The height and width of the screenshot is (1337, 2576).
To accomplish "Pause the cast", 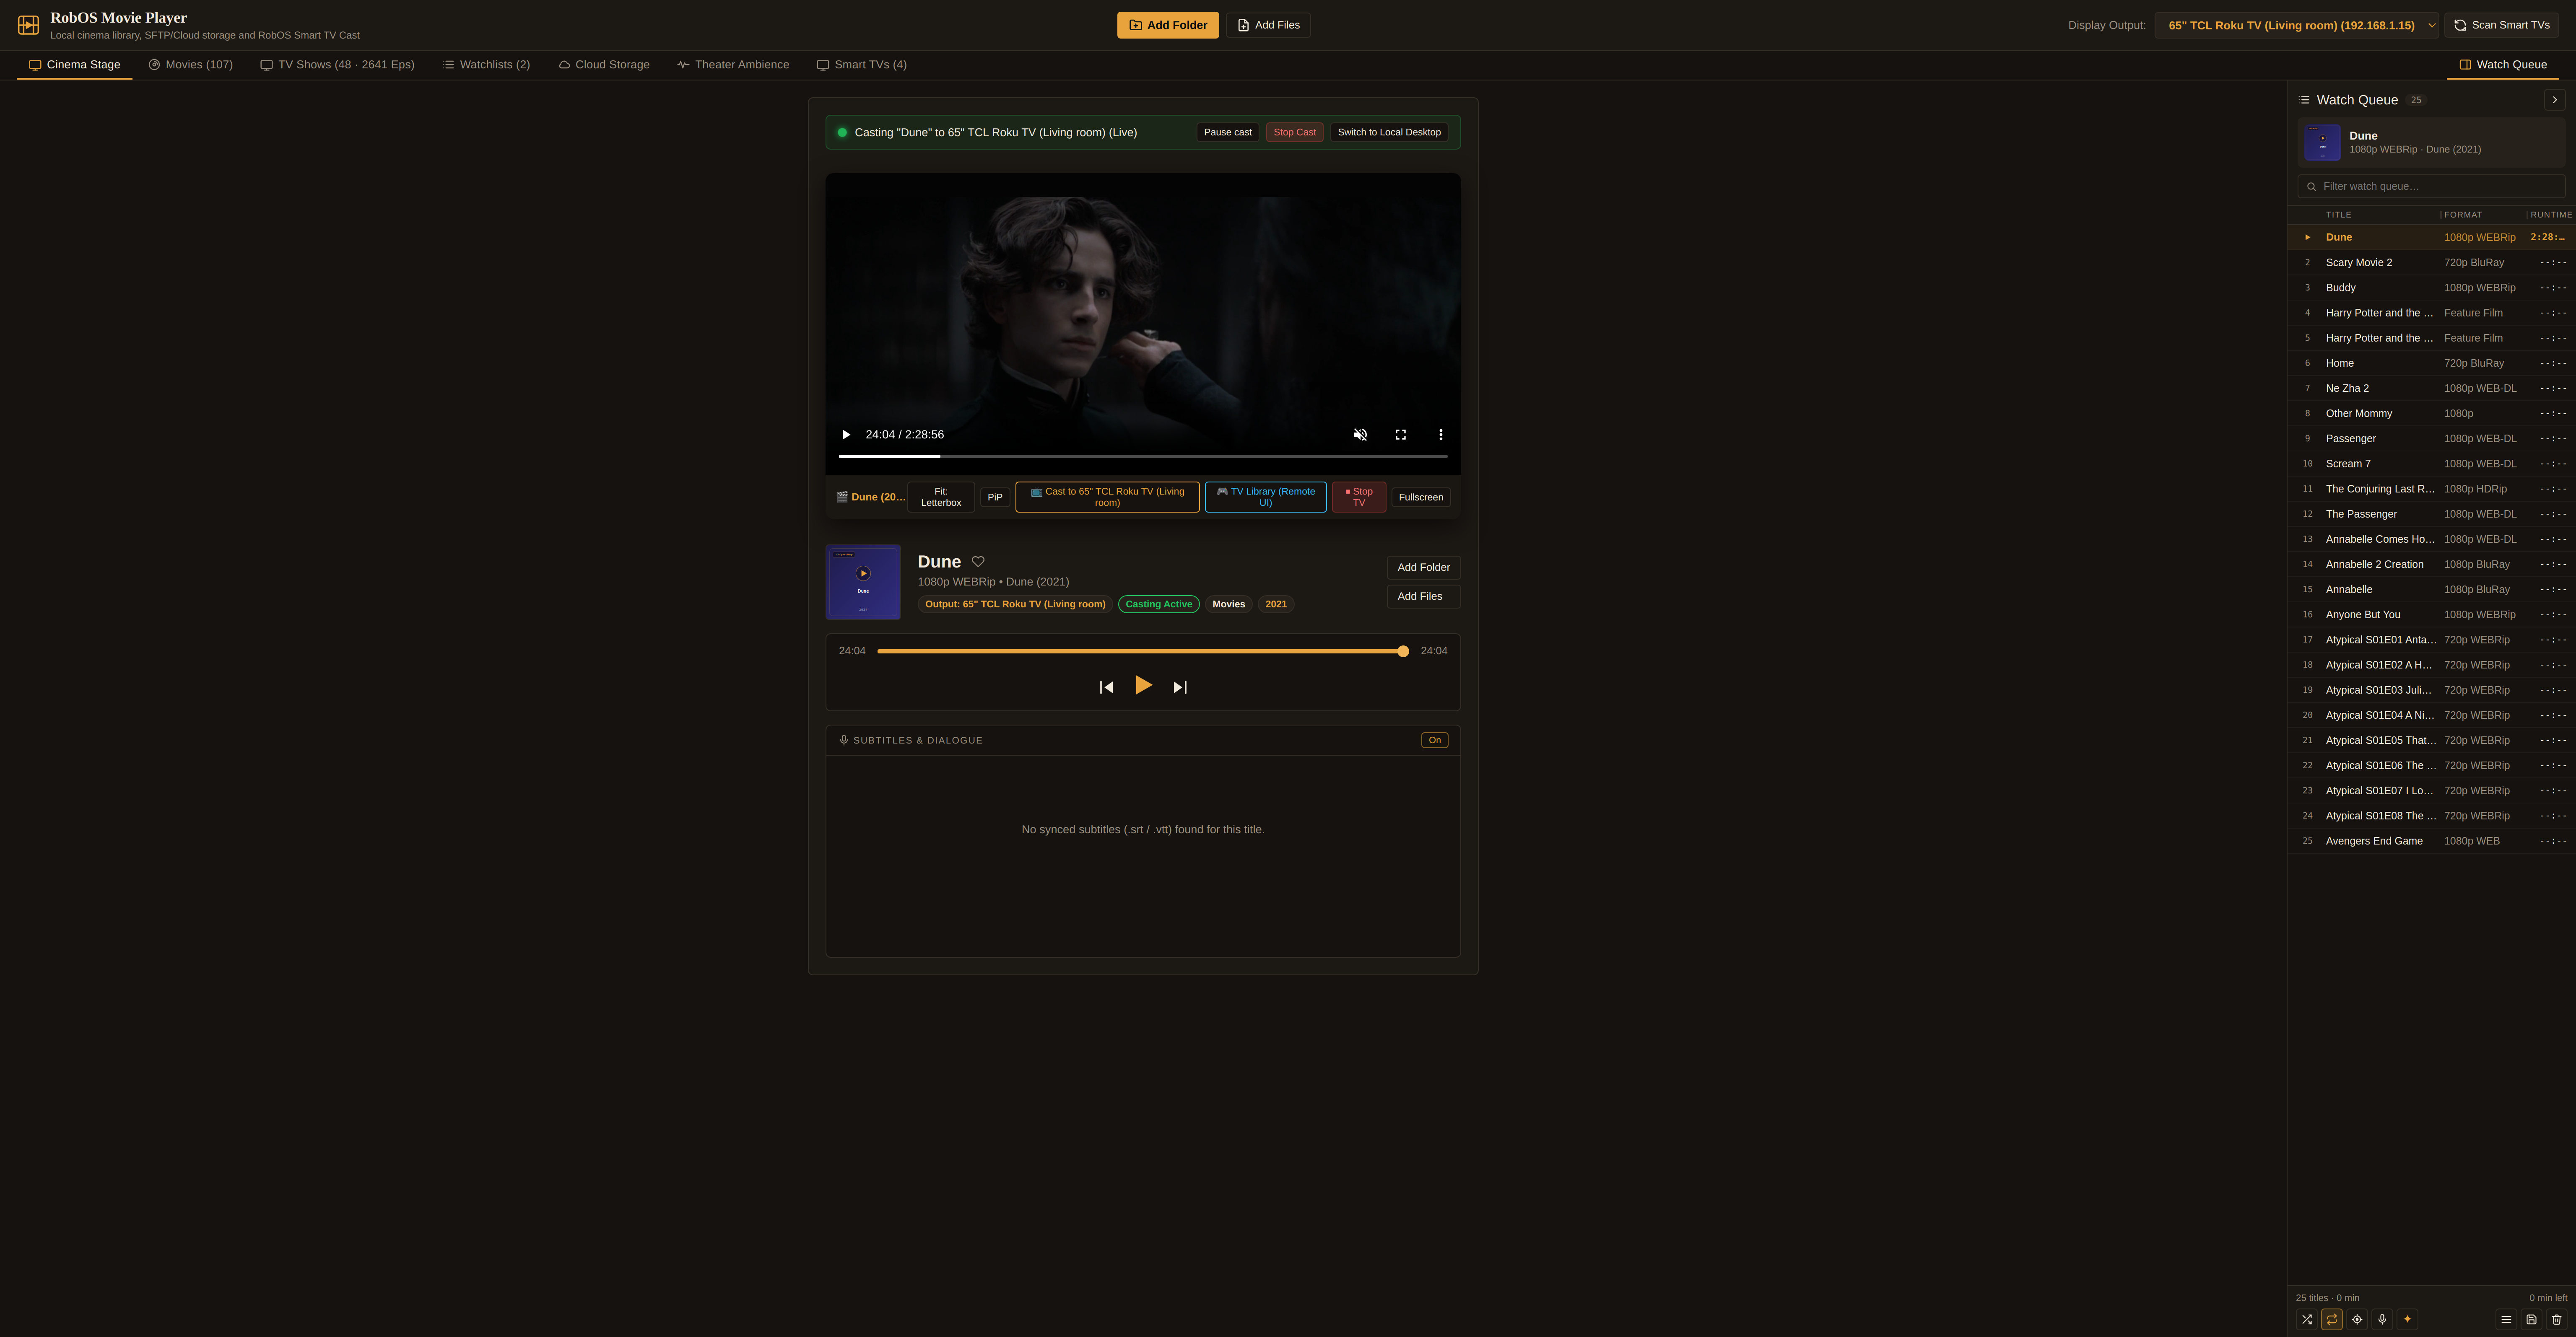I will pos(1227,132).
